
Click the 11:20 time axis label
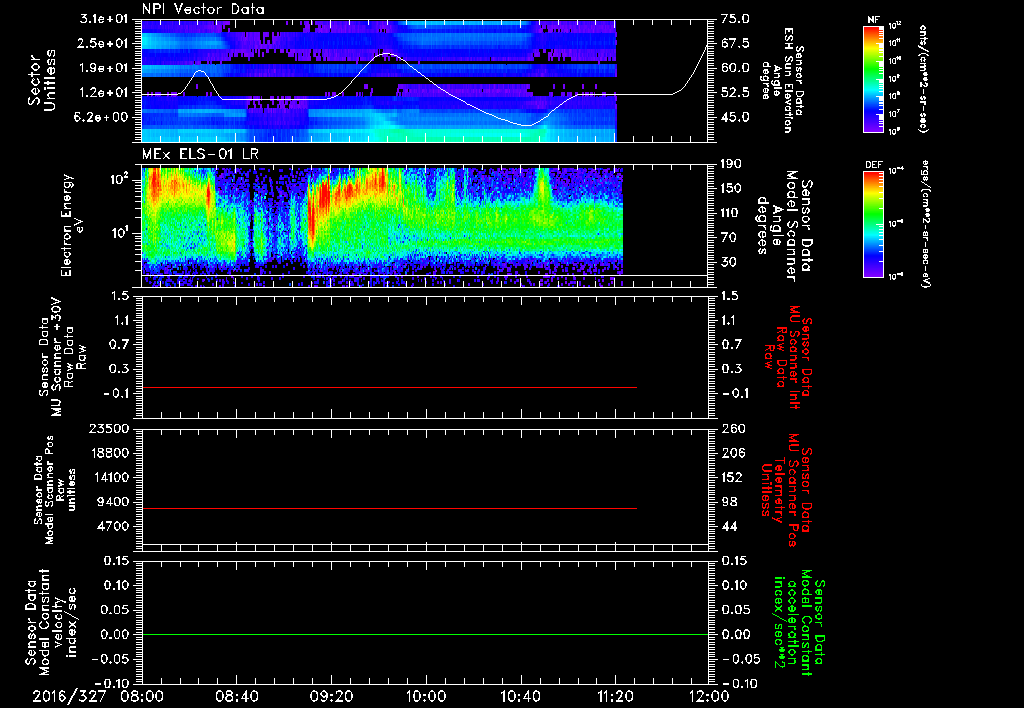coord(615,696)
